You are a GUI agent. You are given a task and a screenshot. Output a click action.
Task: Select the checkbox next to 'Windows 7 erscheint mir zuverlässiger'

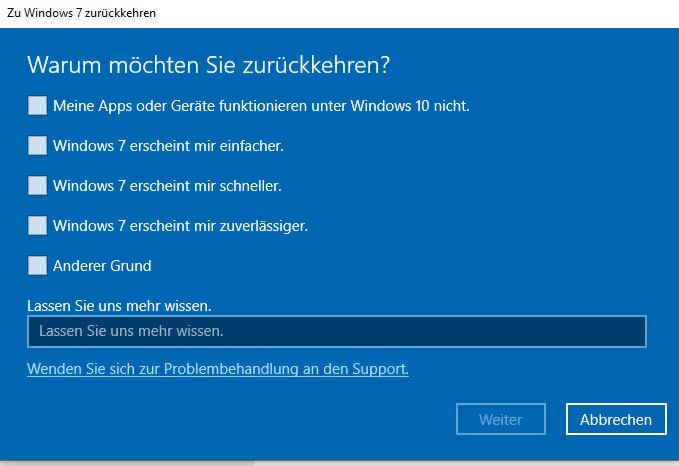click(x=37, y=225)
